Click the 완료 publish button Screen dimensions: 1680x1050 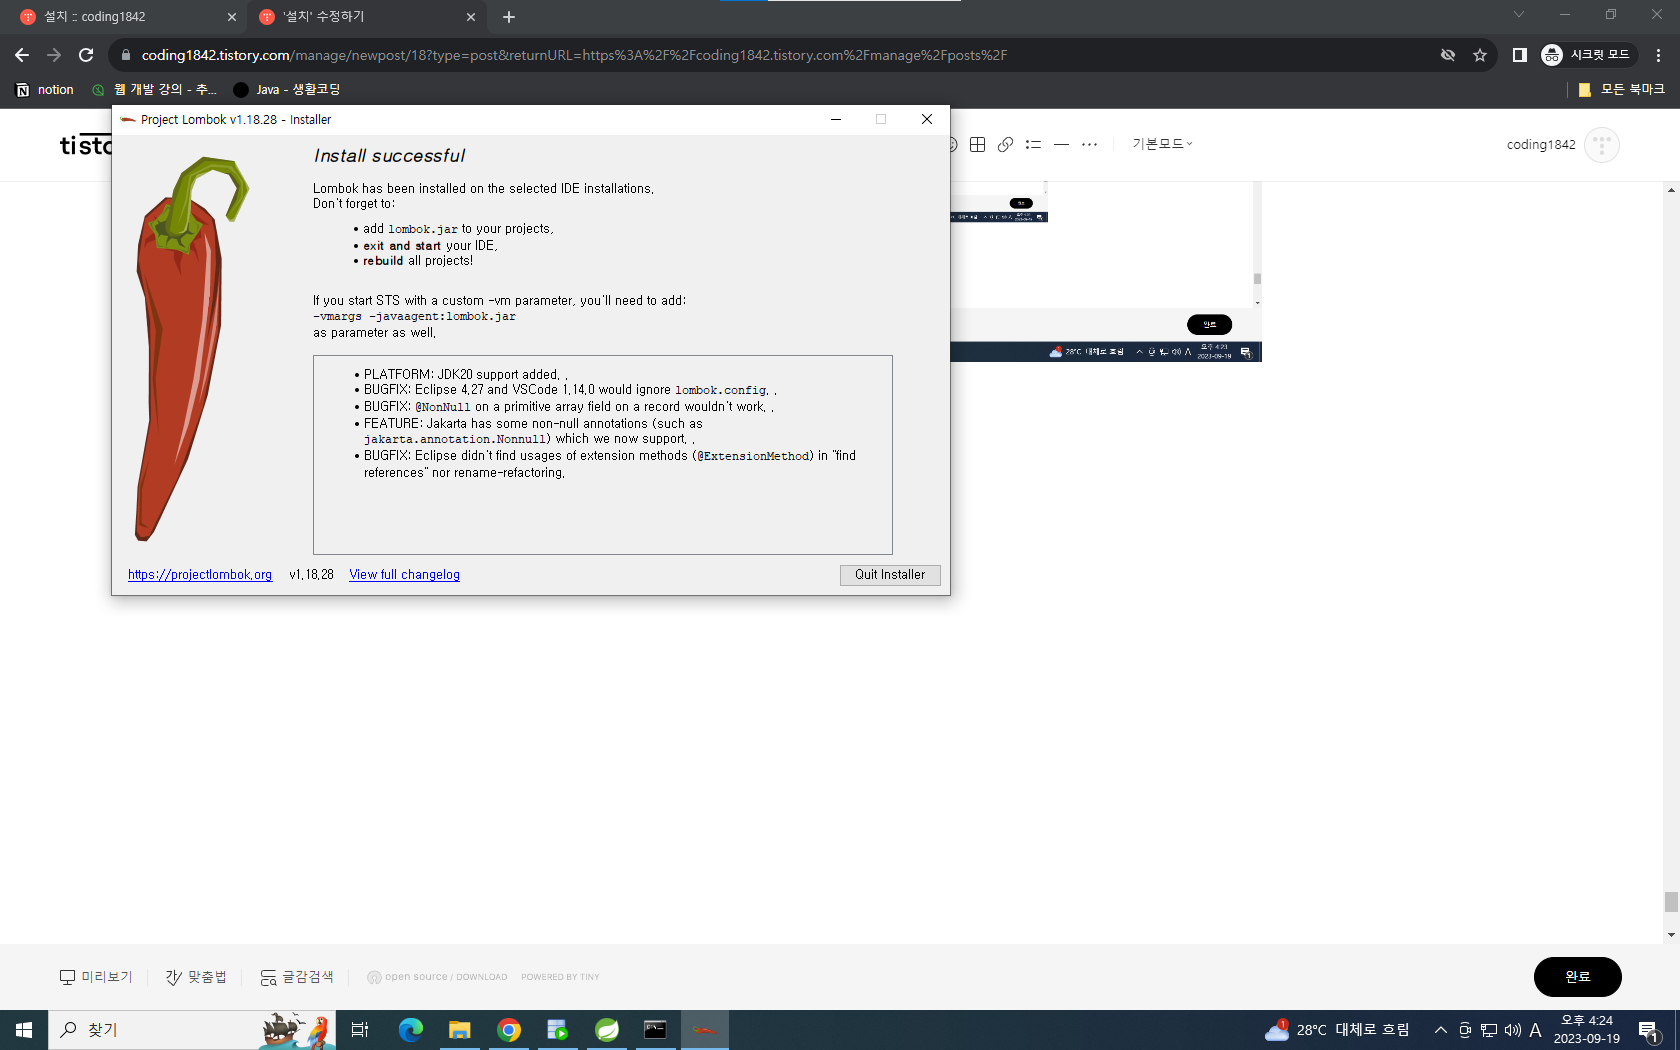(x=1578, y=977)
